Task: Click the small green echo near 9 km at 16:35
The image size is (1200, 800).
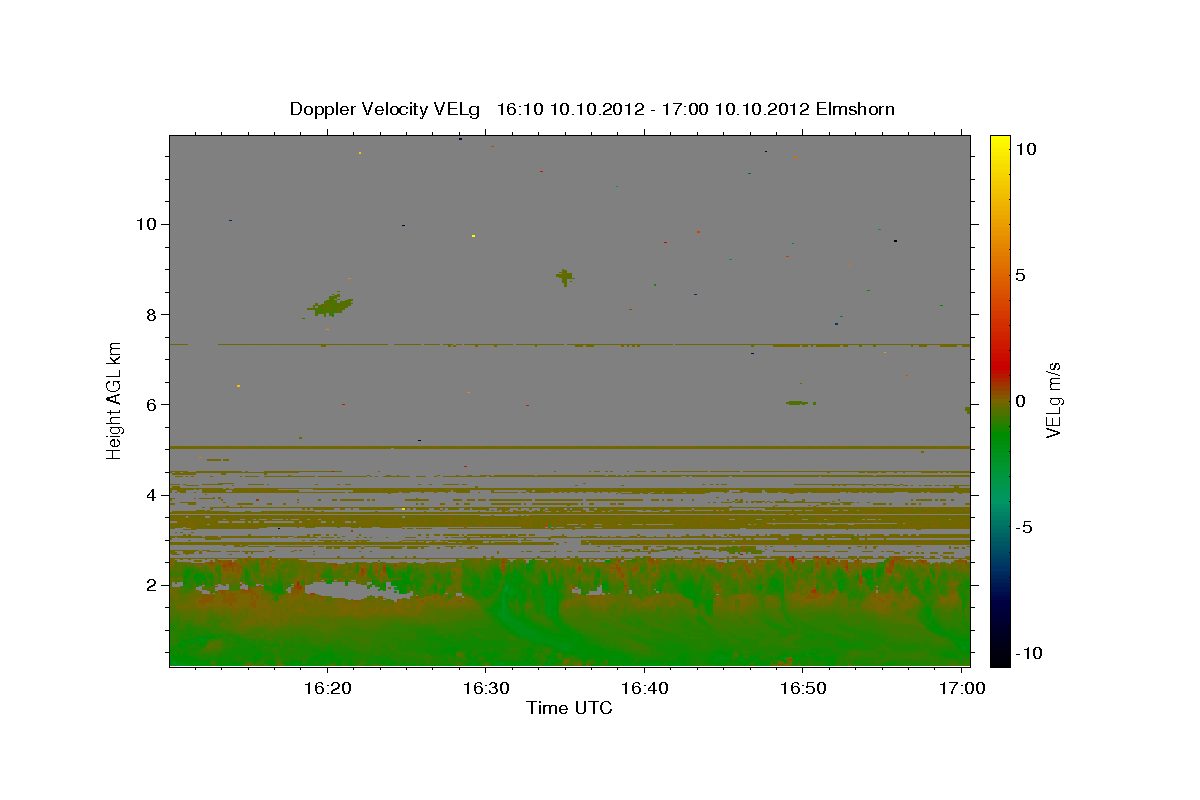Action: point(565,277)
